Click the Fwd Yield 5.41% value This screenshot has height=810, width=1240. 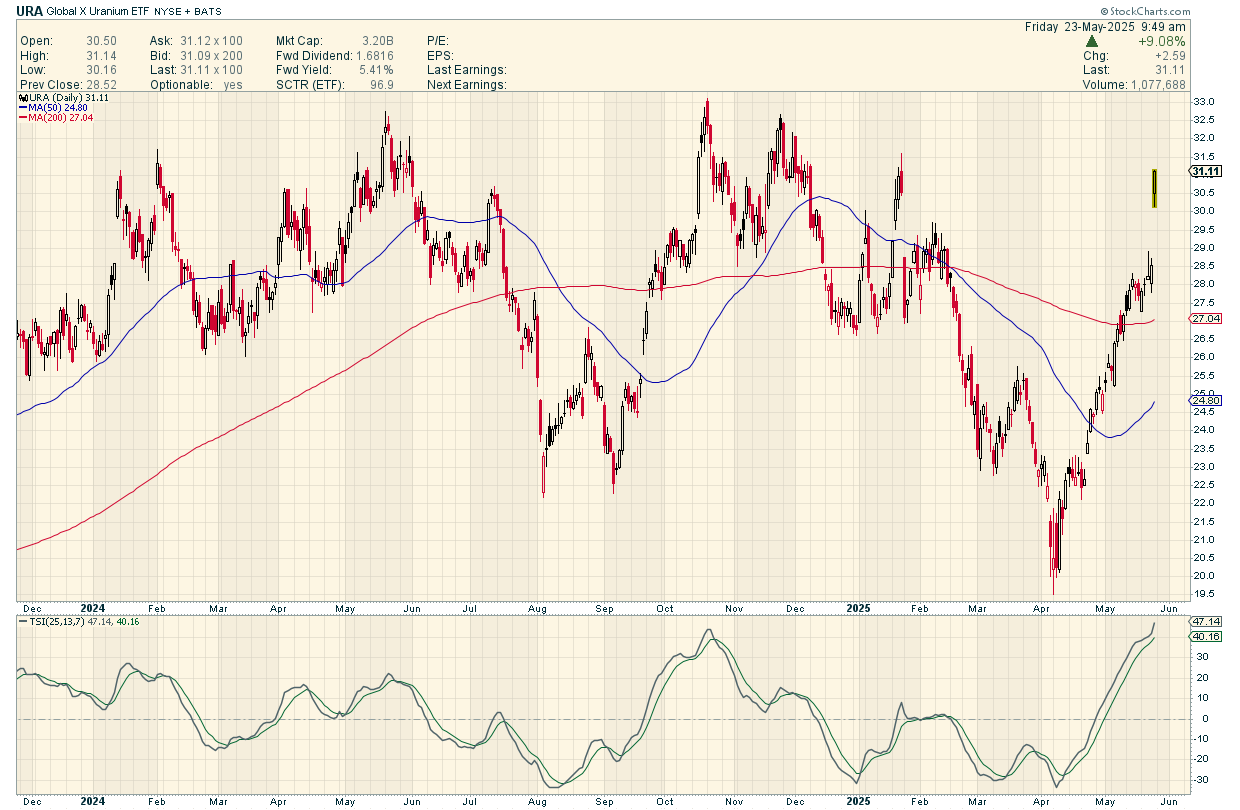376,70
